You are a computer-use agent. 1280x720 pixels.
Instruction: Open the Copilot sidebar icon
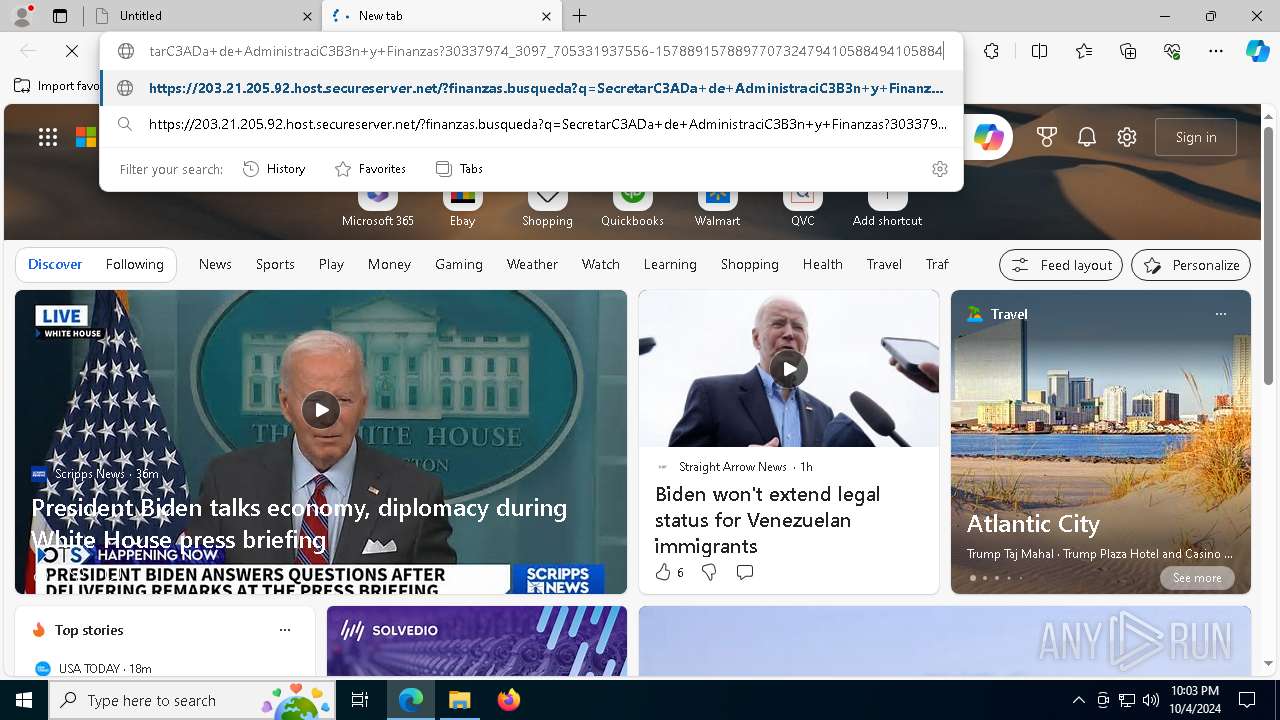coord(1257,51)
